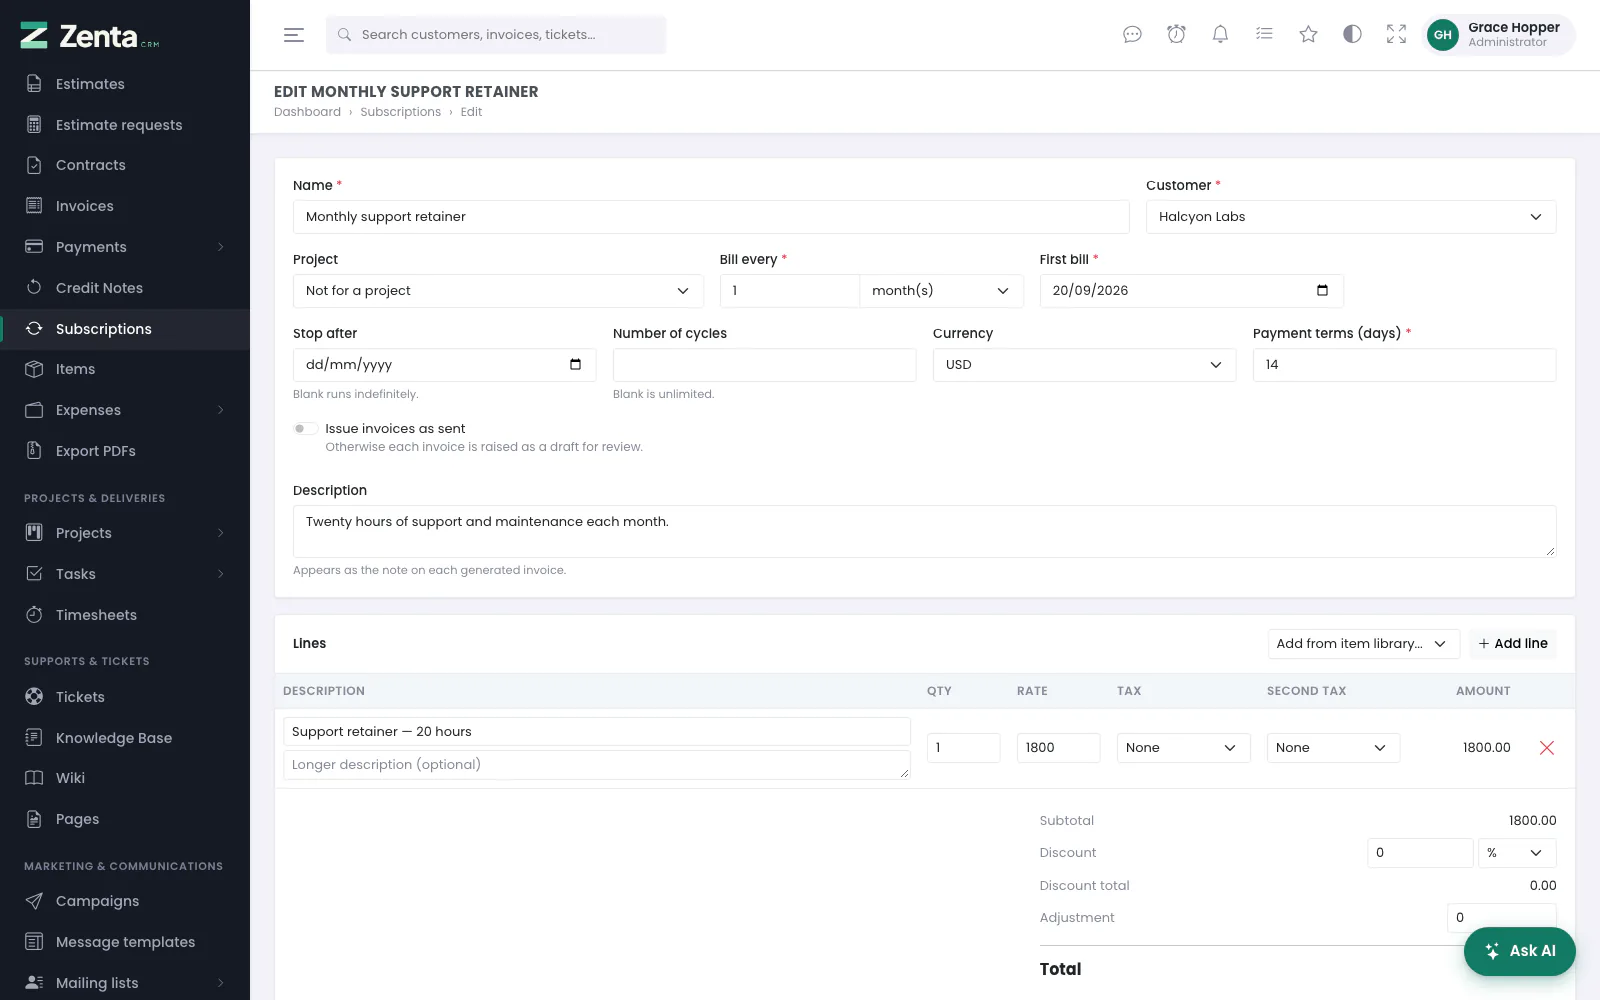Open the Customer dropdown showing Halcyon Labs
Screen dimensions: 1600x1000
[1351, 217]
